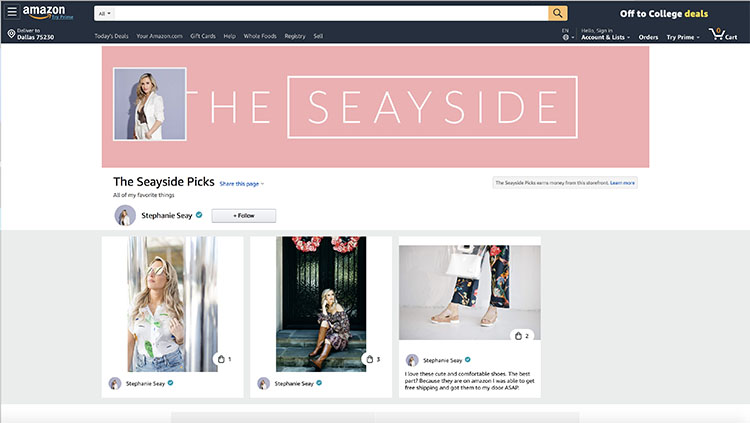
Task: Open the sunglasses portrait photo
Action: [x=172, y=304]
